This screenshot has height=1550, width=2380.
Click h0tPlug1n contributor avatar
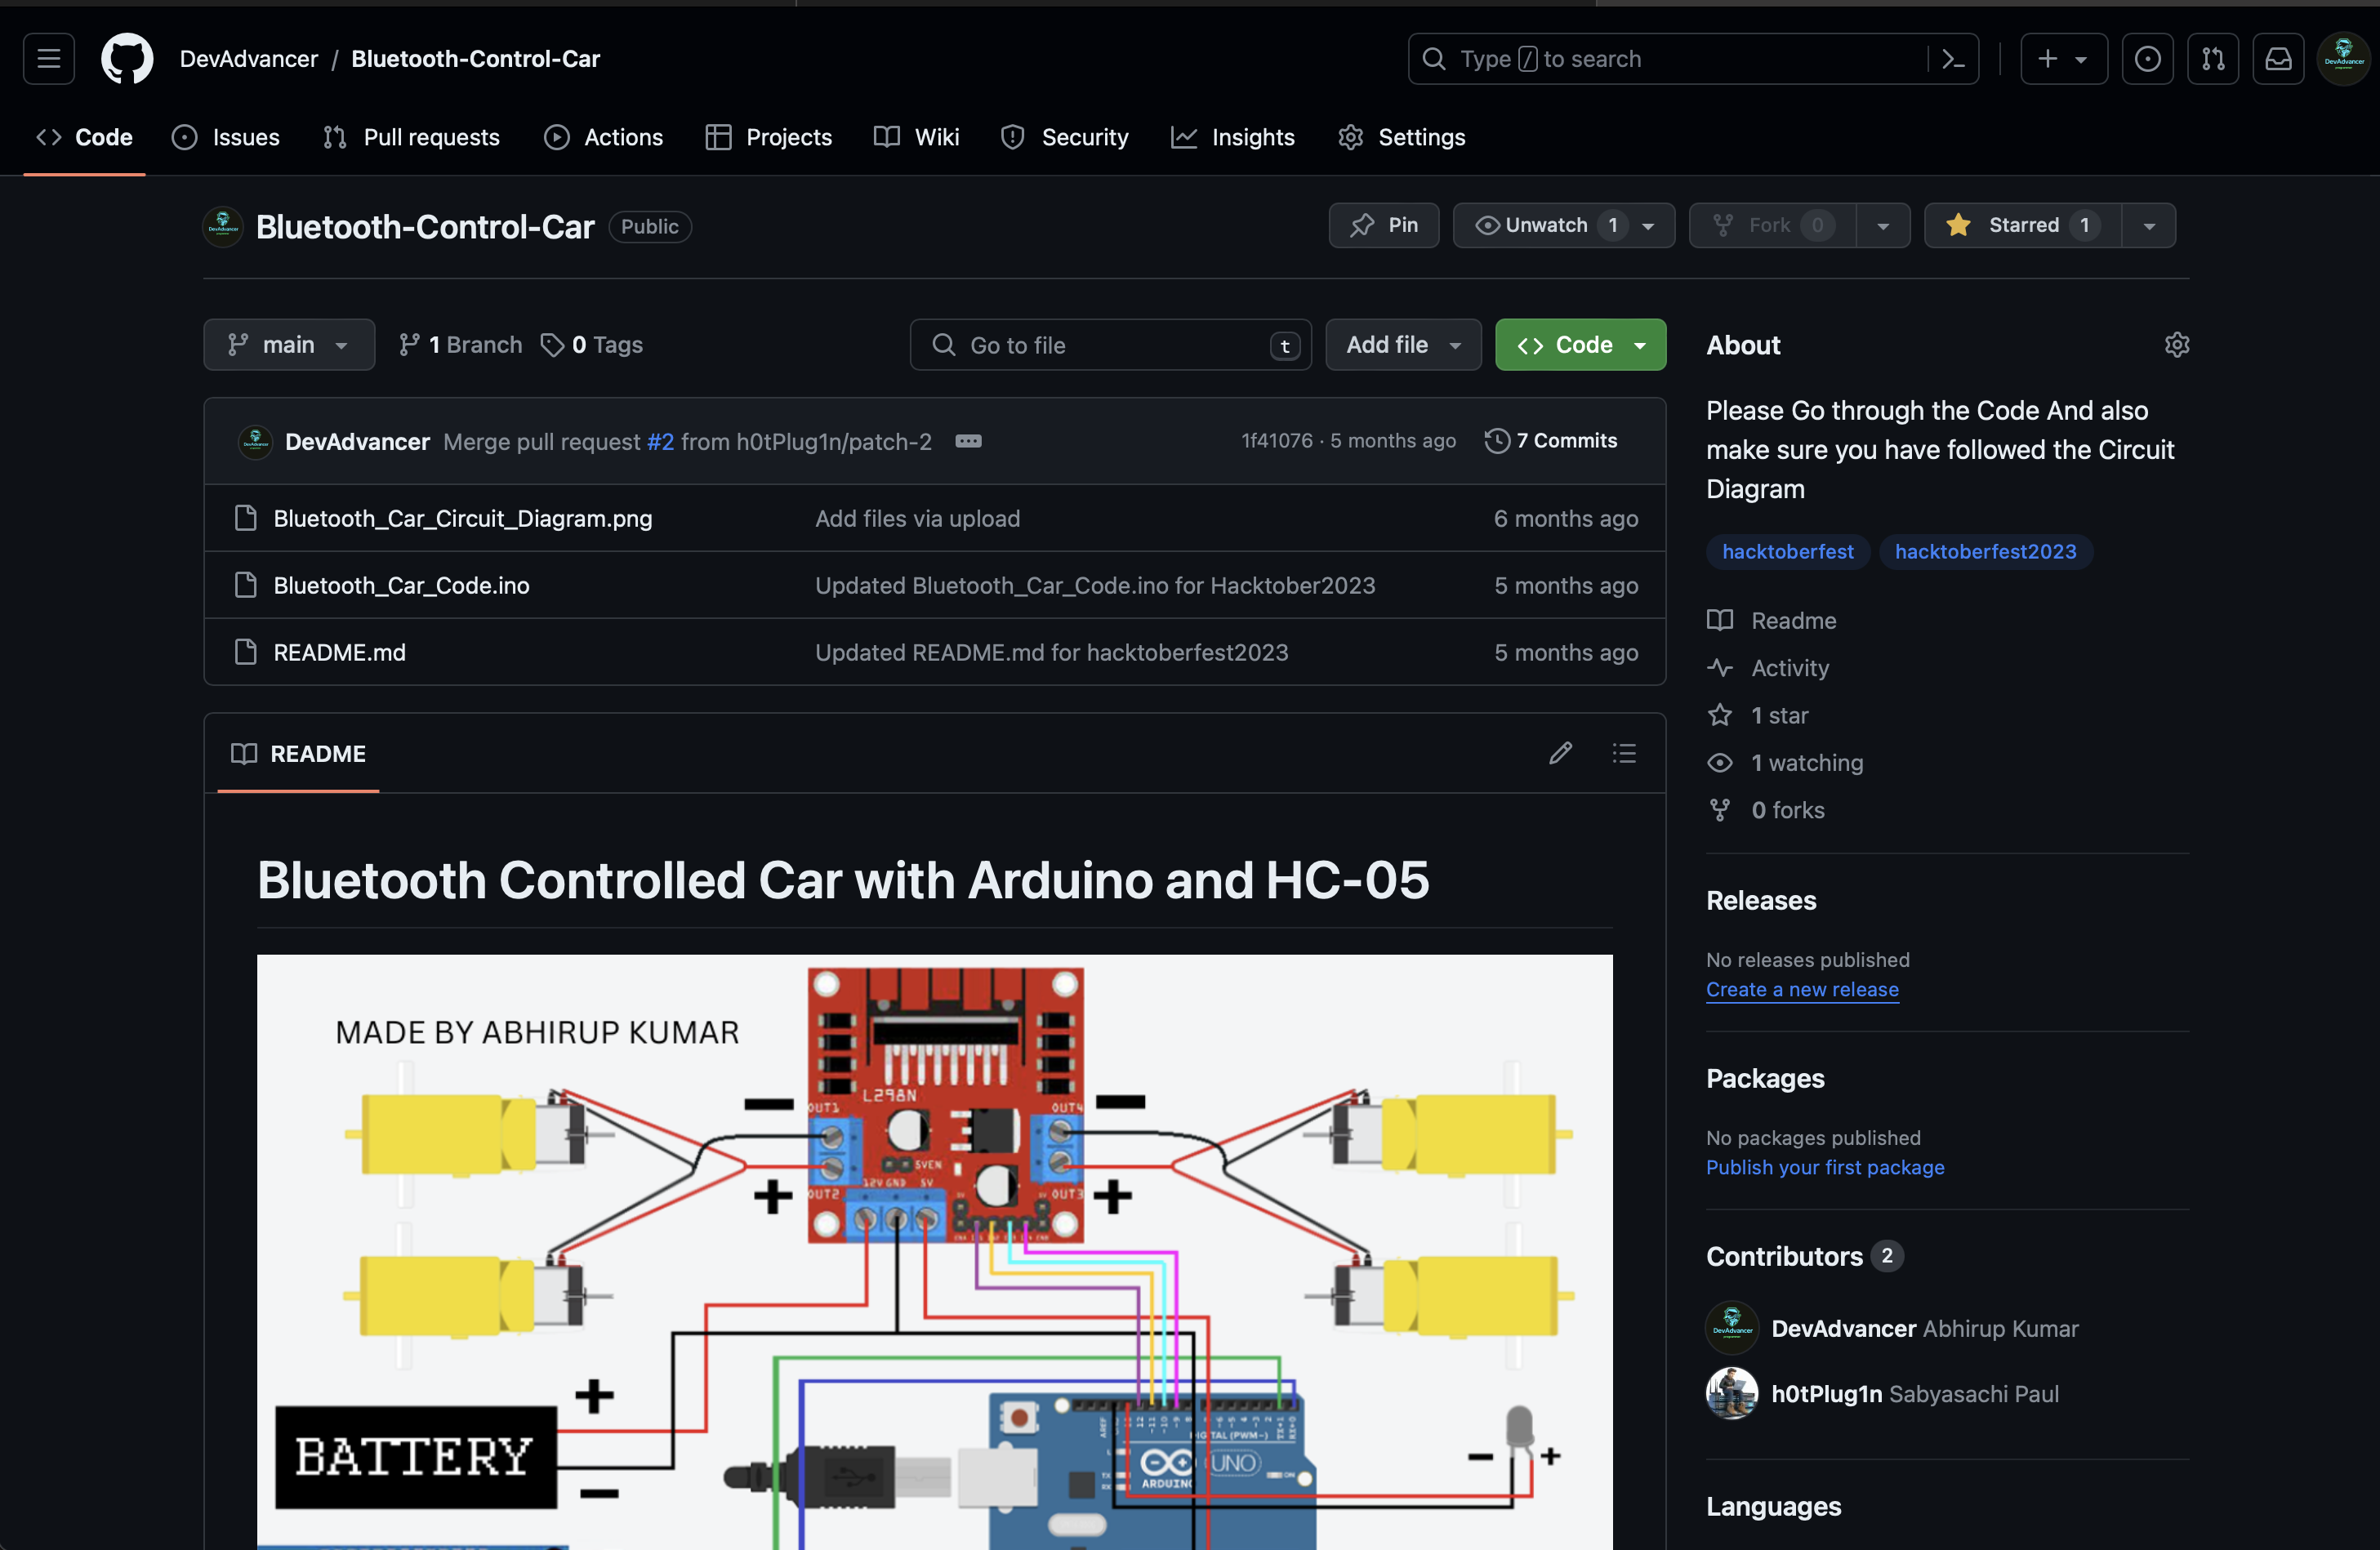pos(1732,1393)
